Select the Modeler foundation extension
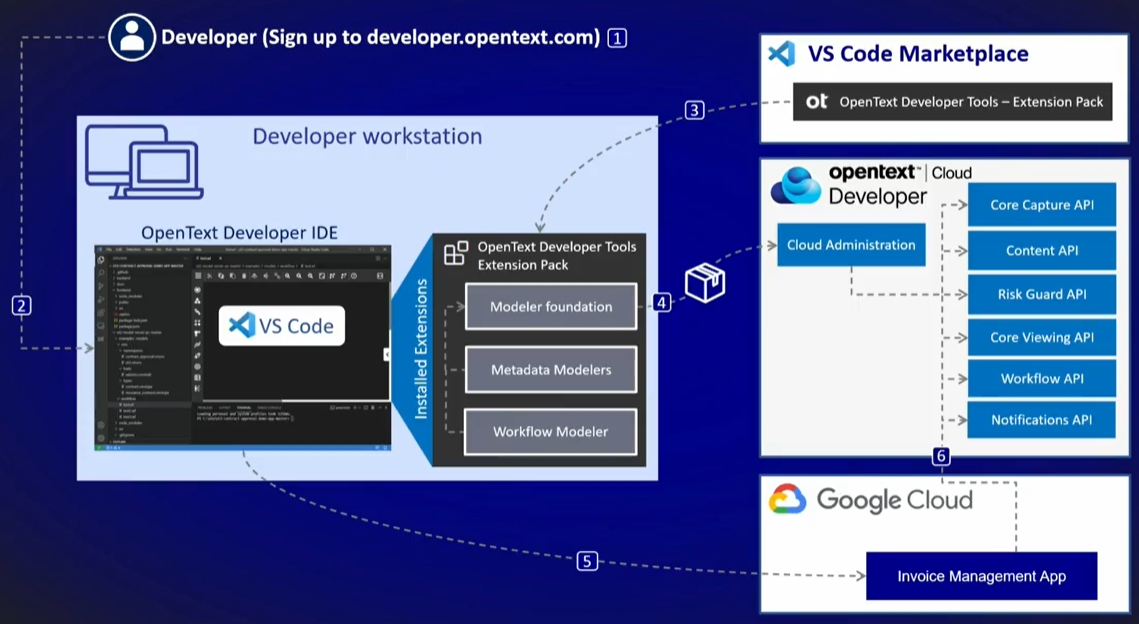Viewport: 1139px width, 624px height. tap(551, 307)
